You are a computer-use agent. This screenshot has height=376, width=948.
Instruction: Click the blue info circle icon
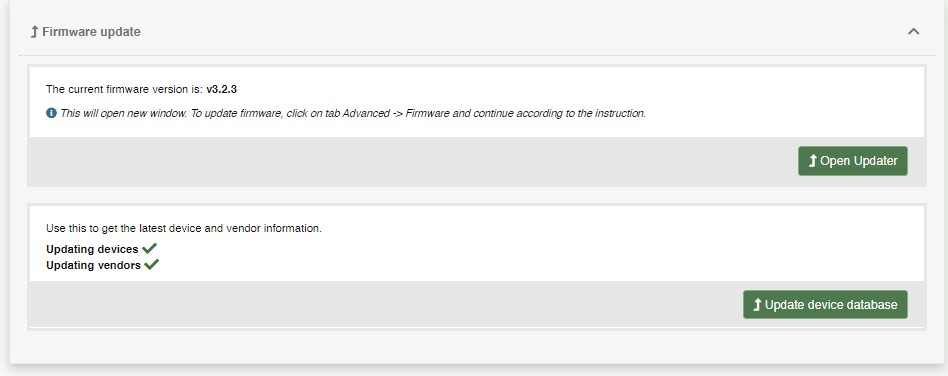pos(51,112)
